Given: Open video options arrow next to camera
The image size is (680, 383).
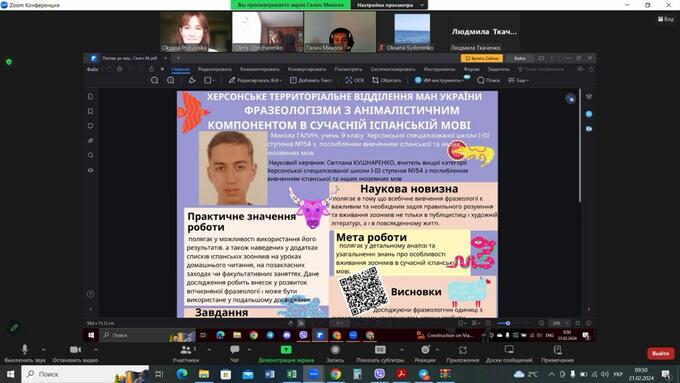Looking at the screenshot, I should [x=95, y=349].
